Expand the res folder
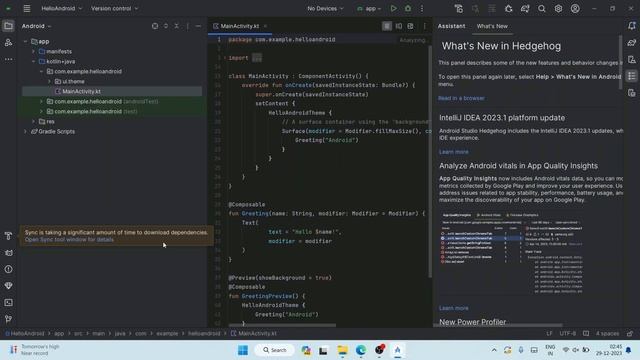Viewport: 640px width, 360px height. [x=33, y=122]
